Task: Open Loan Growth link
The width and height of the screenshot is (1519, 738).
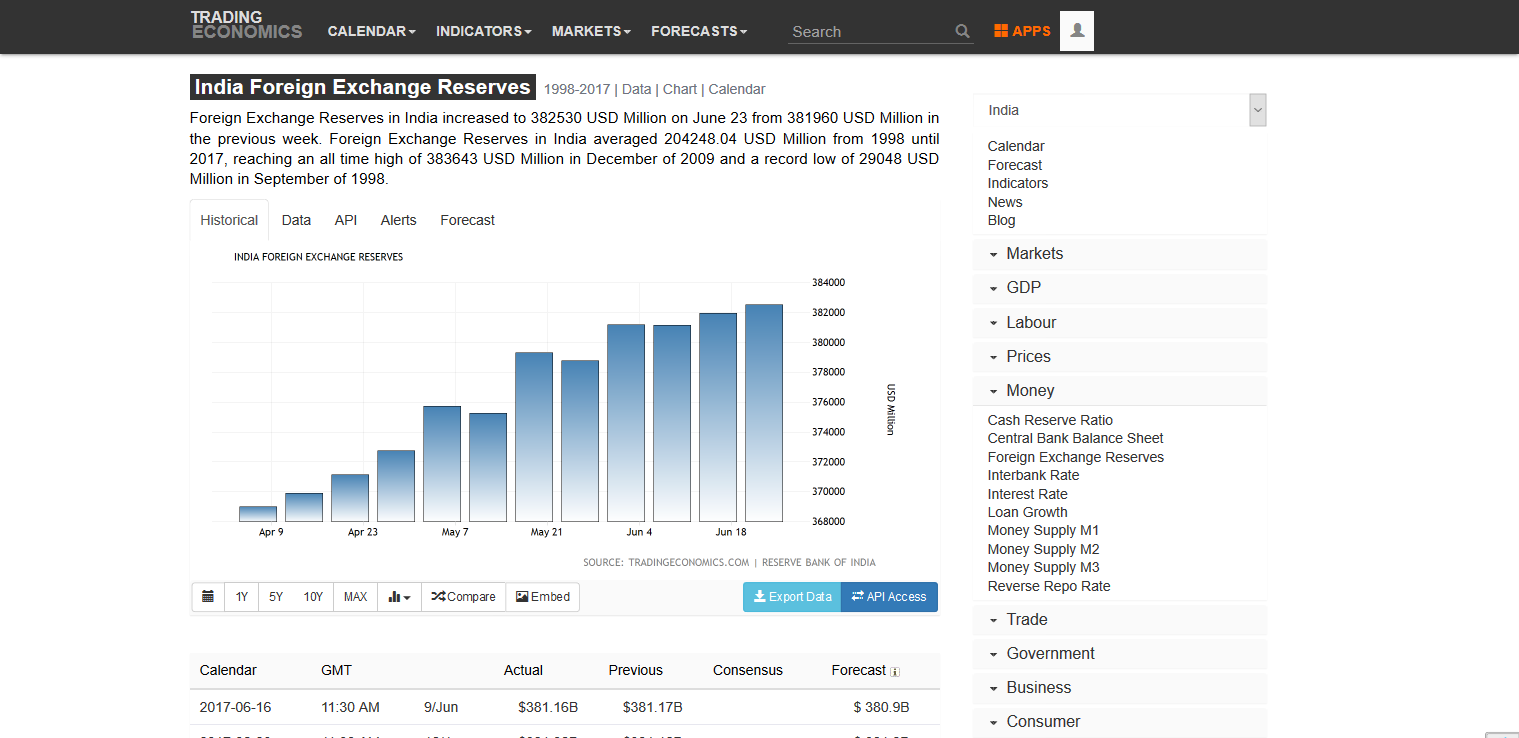Action: click(1027, 512)
